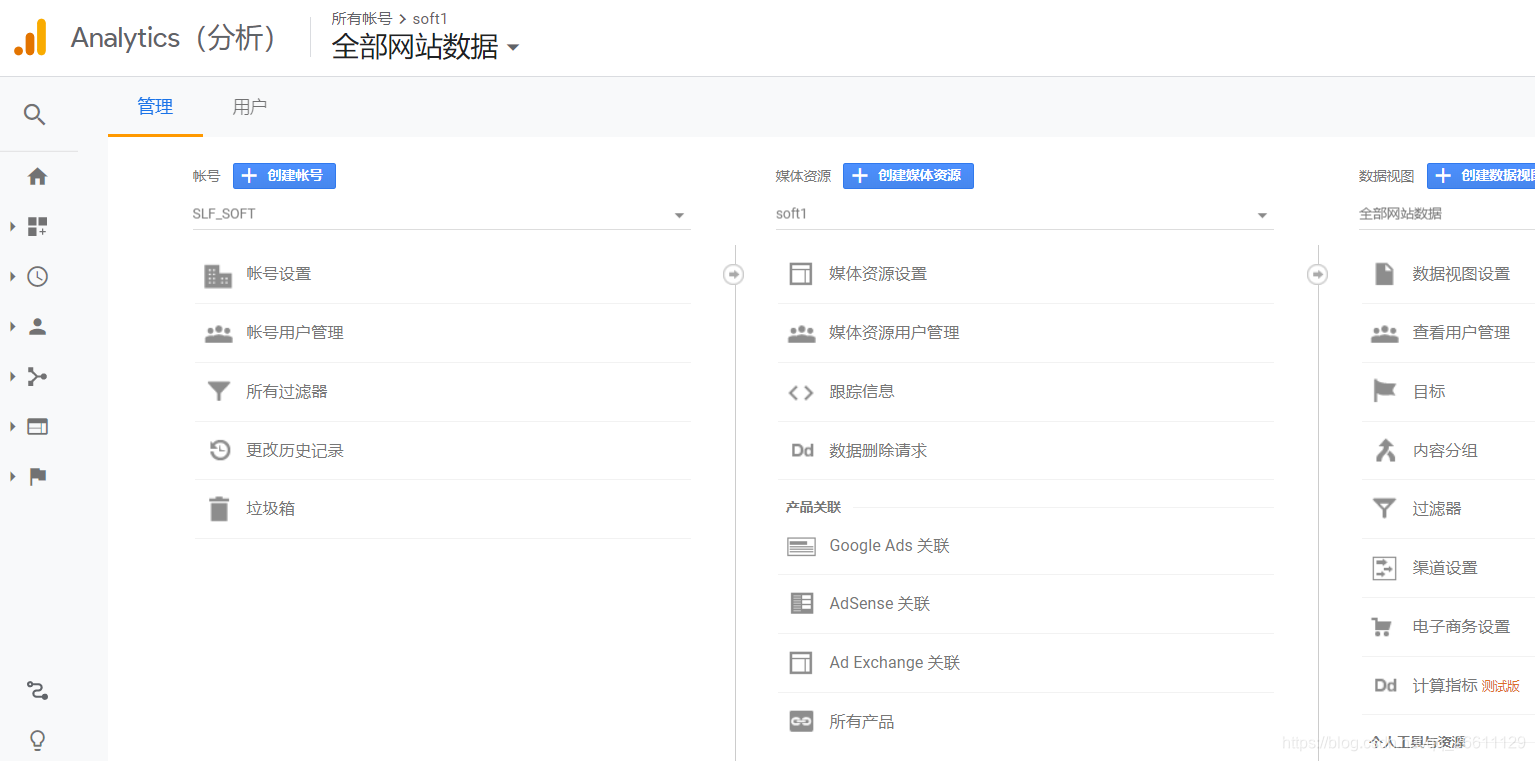1535x761 pixels.
Task: Click code brackets icon beside 跟踪信息
Action: [801, 392]
